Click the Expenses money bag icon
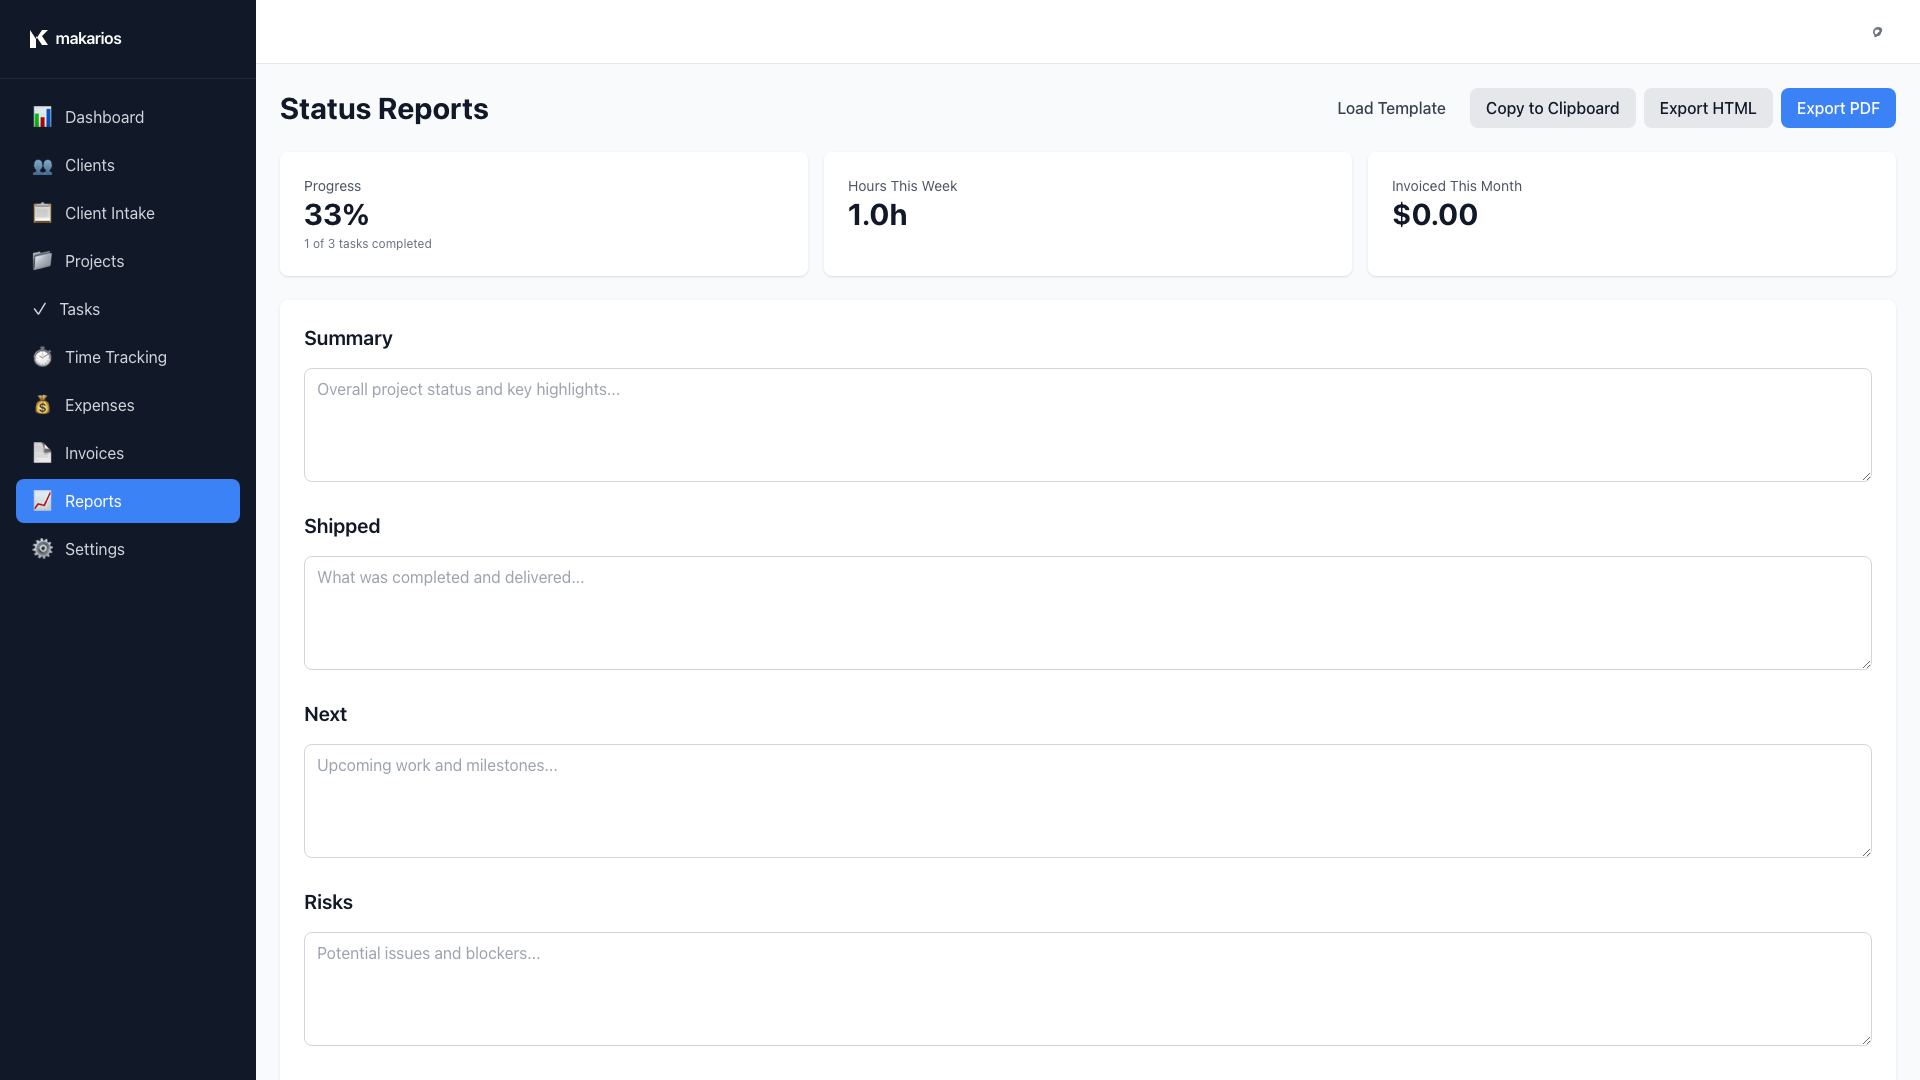Screen dimensions: 1920x1080 click(42, 405)
